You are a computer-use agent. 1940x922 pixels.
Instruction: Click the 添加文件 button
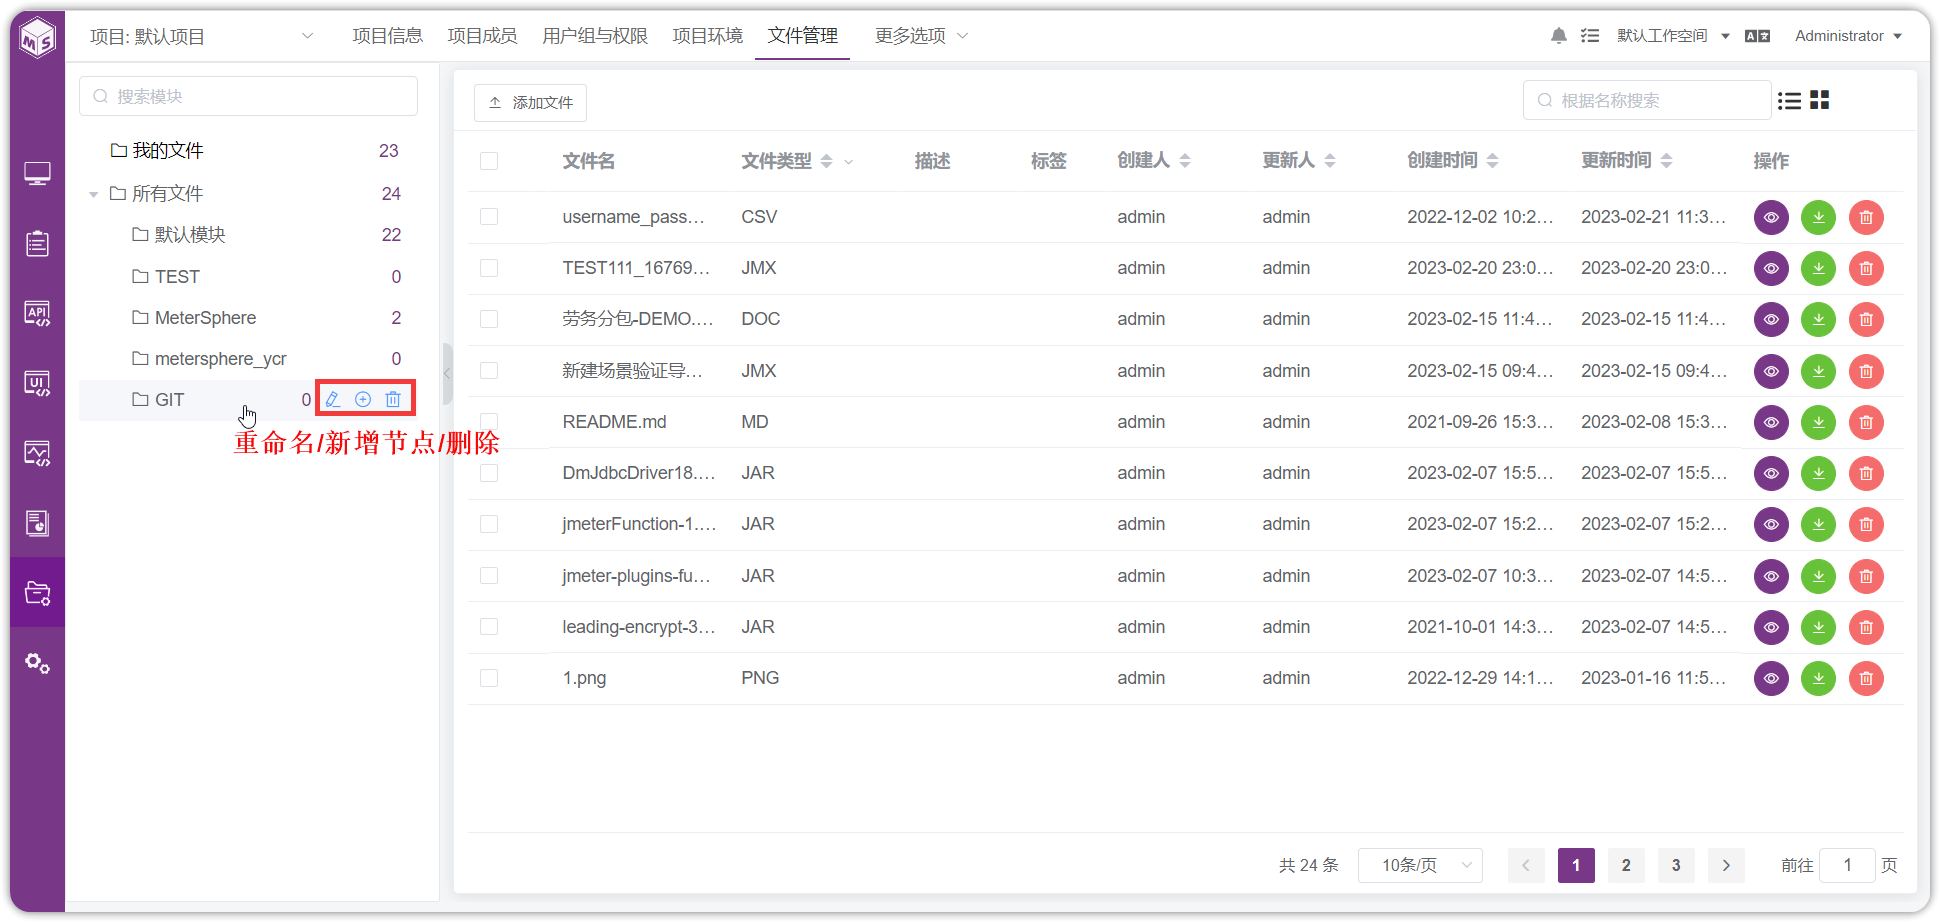(x=530, y=103)
